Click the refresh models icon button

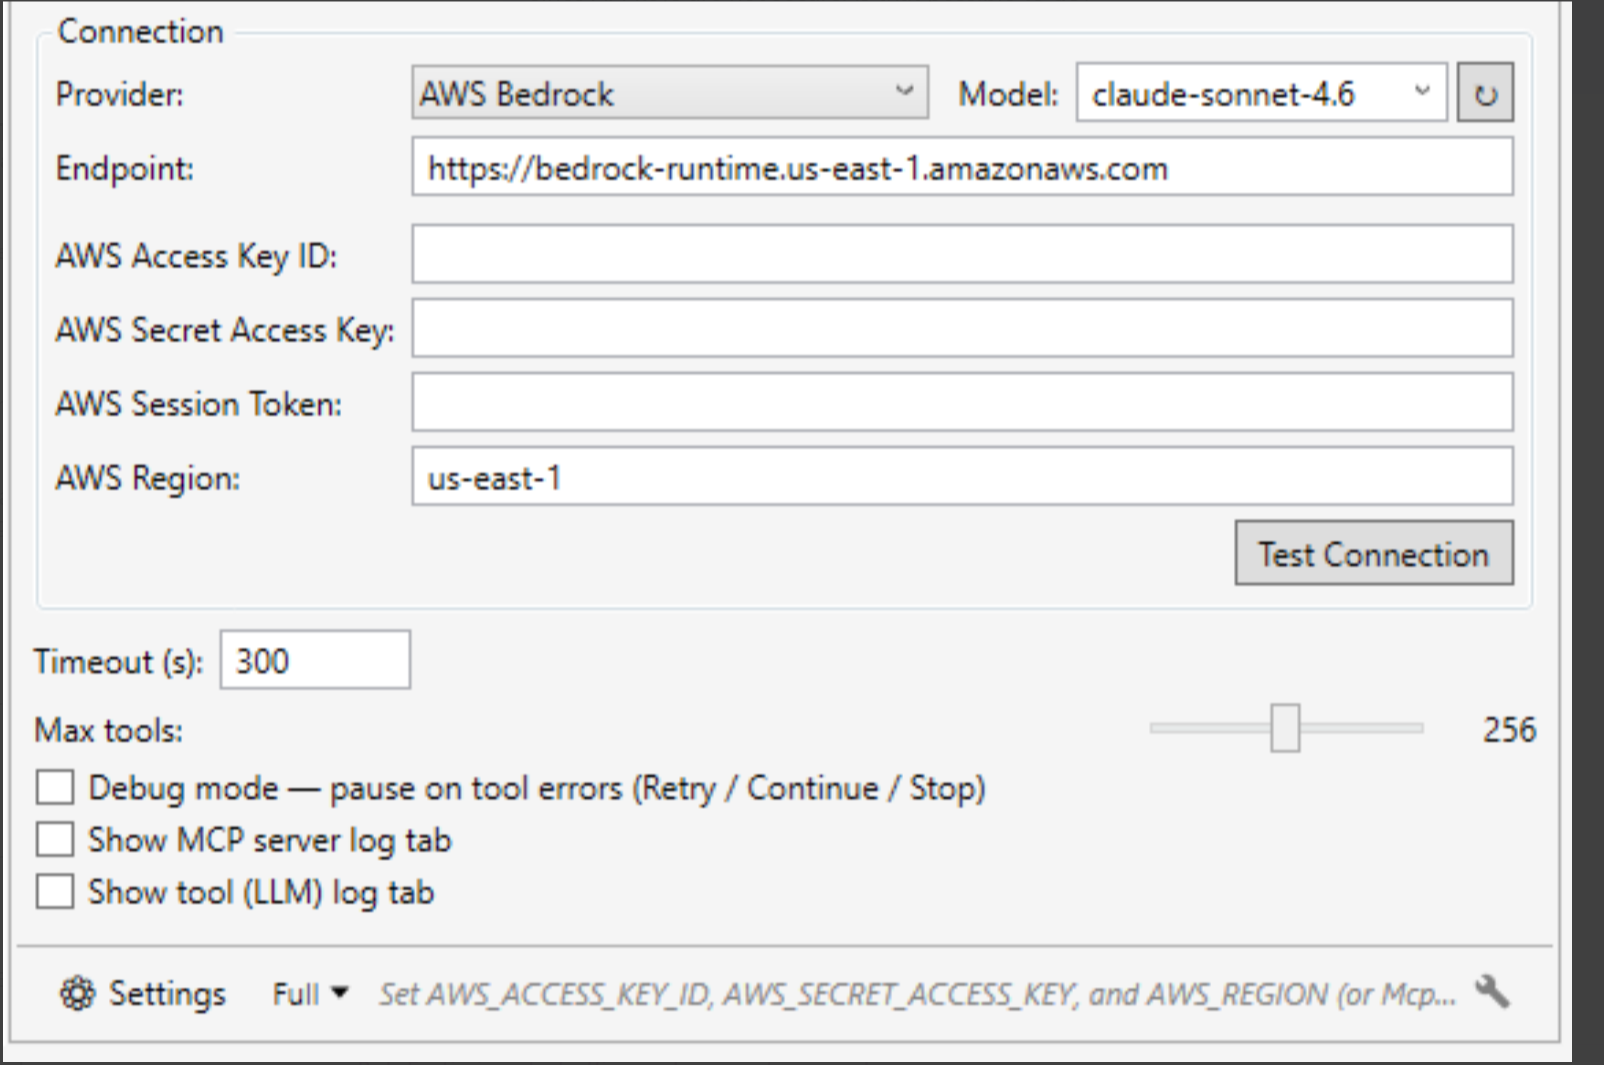coord(1485,93)
